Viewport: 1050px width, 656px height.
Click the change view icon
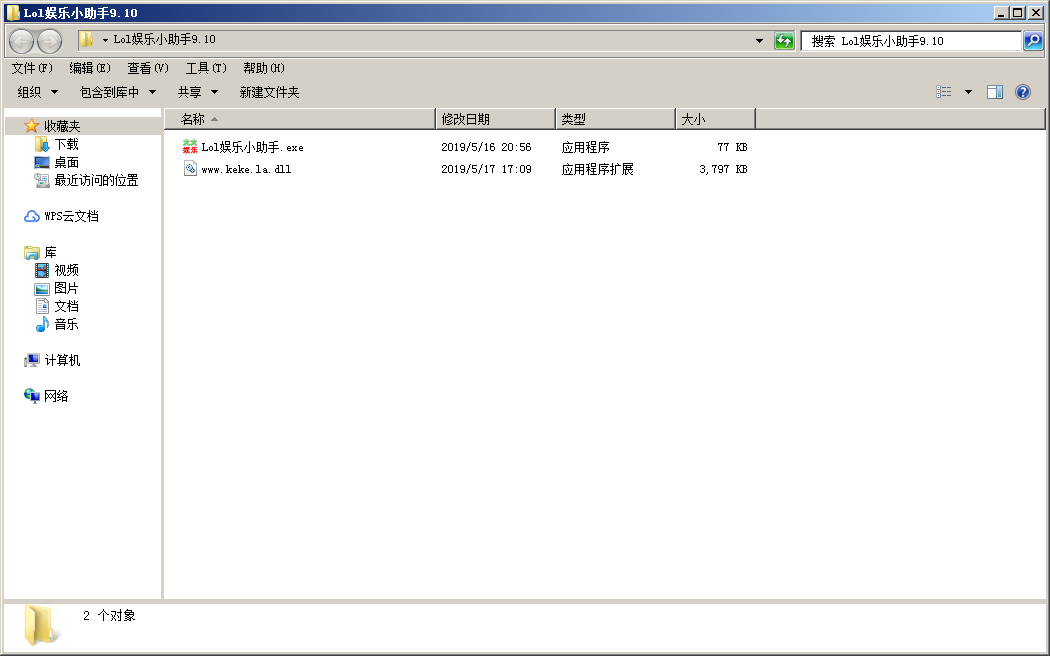point(944,92)
